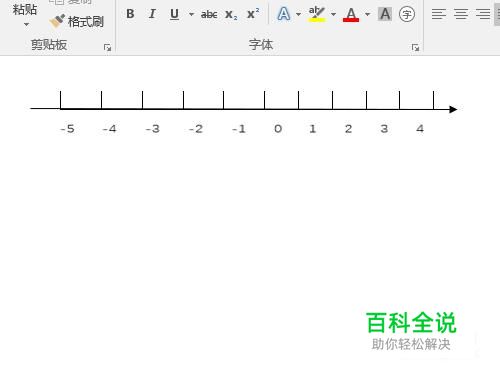Open the Paste dropdown arrow
This screenshot has height=383, width=500.
click(x=26, y=24)
